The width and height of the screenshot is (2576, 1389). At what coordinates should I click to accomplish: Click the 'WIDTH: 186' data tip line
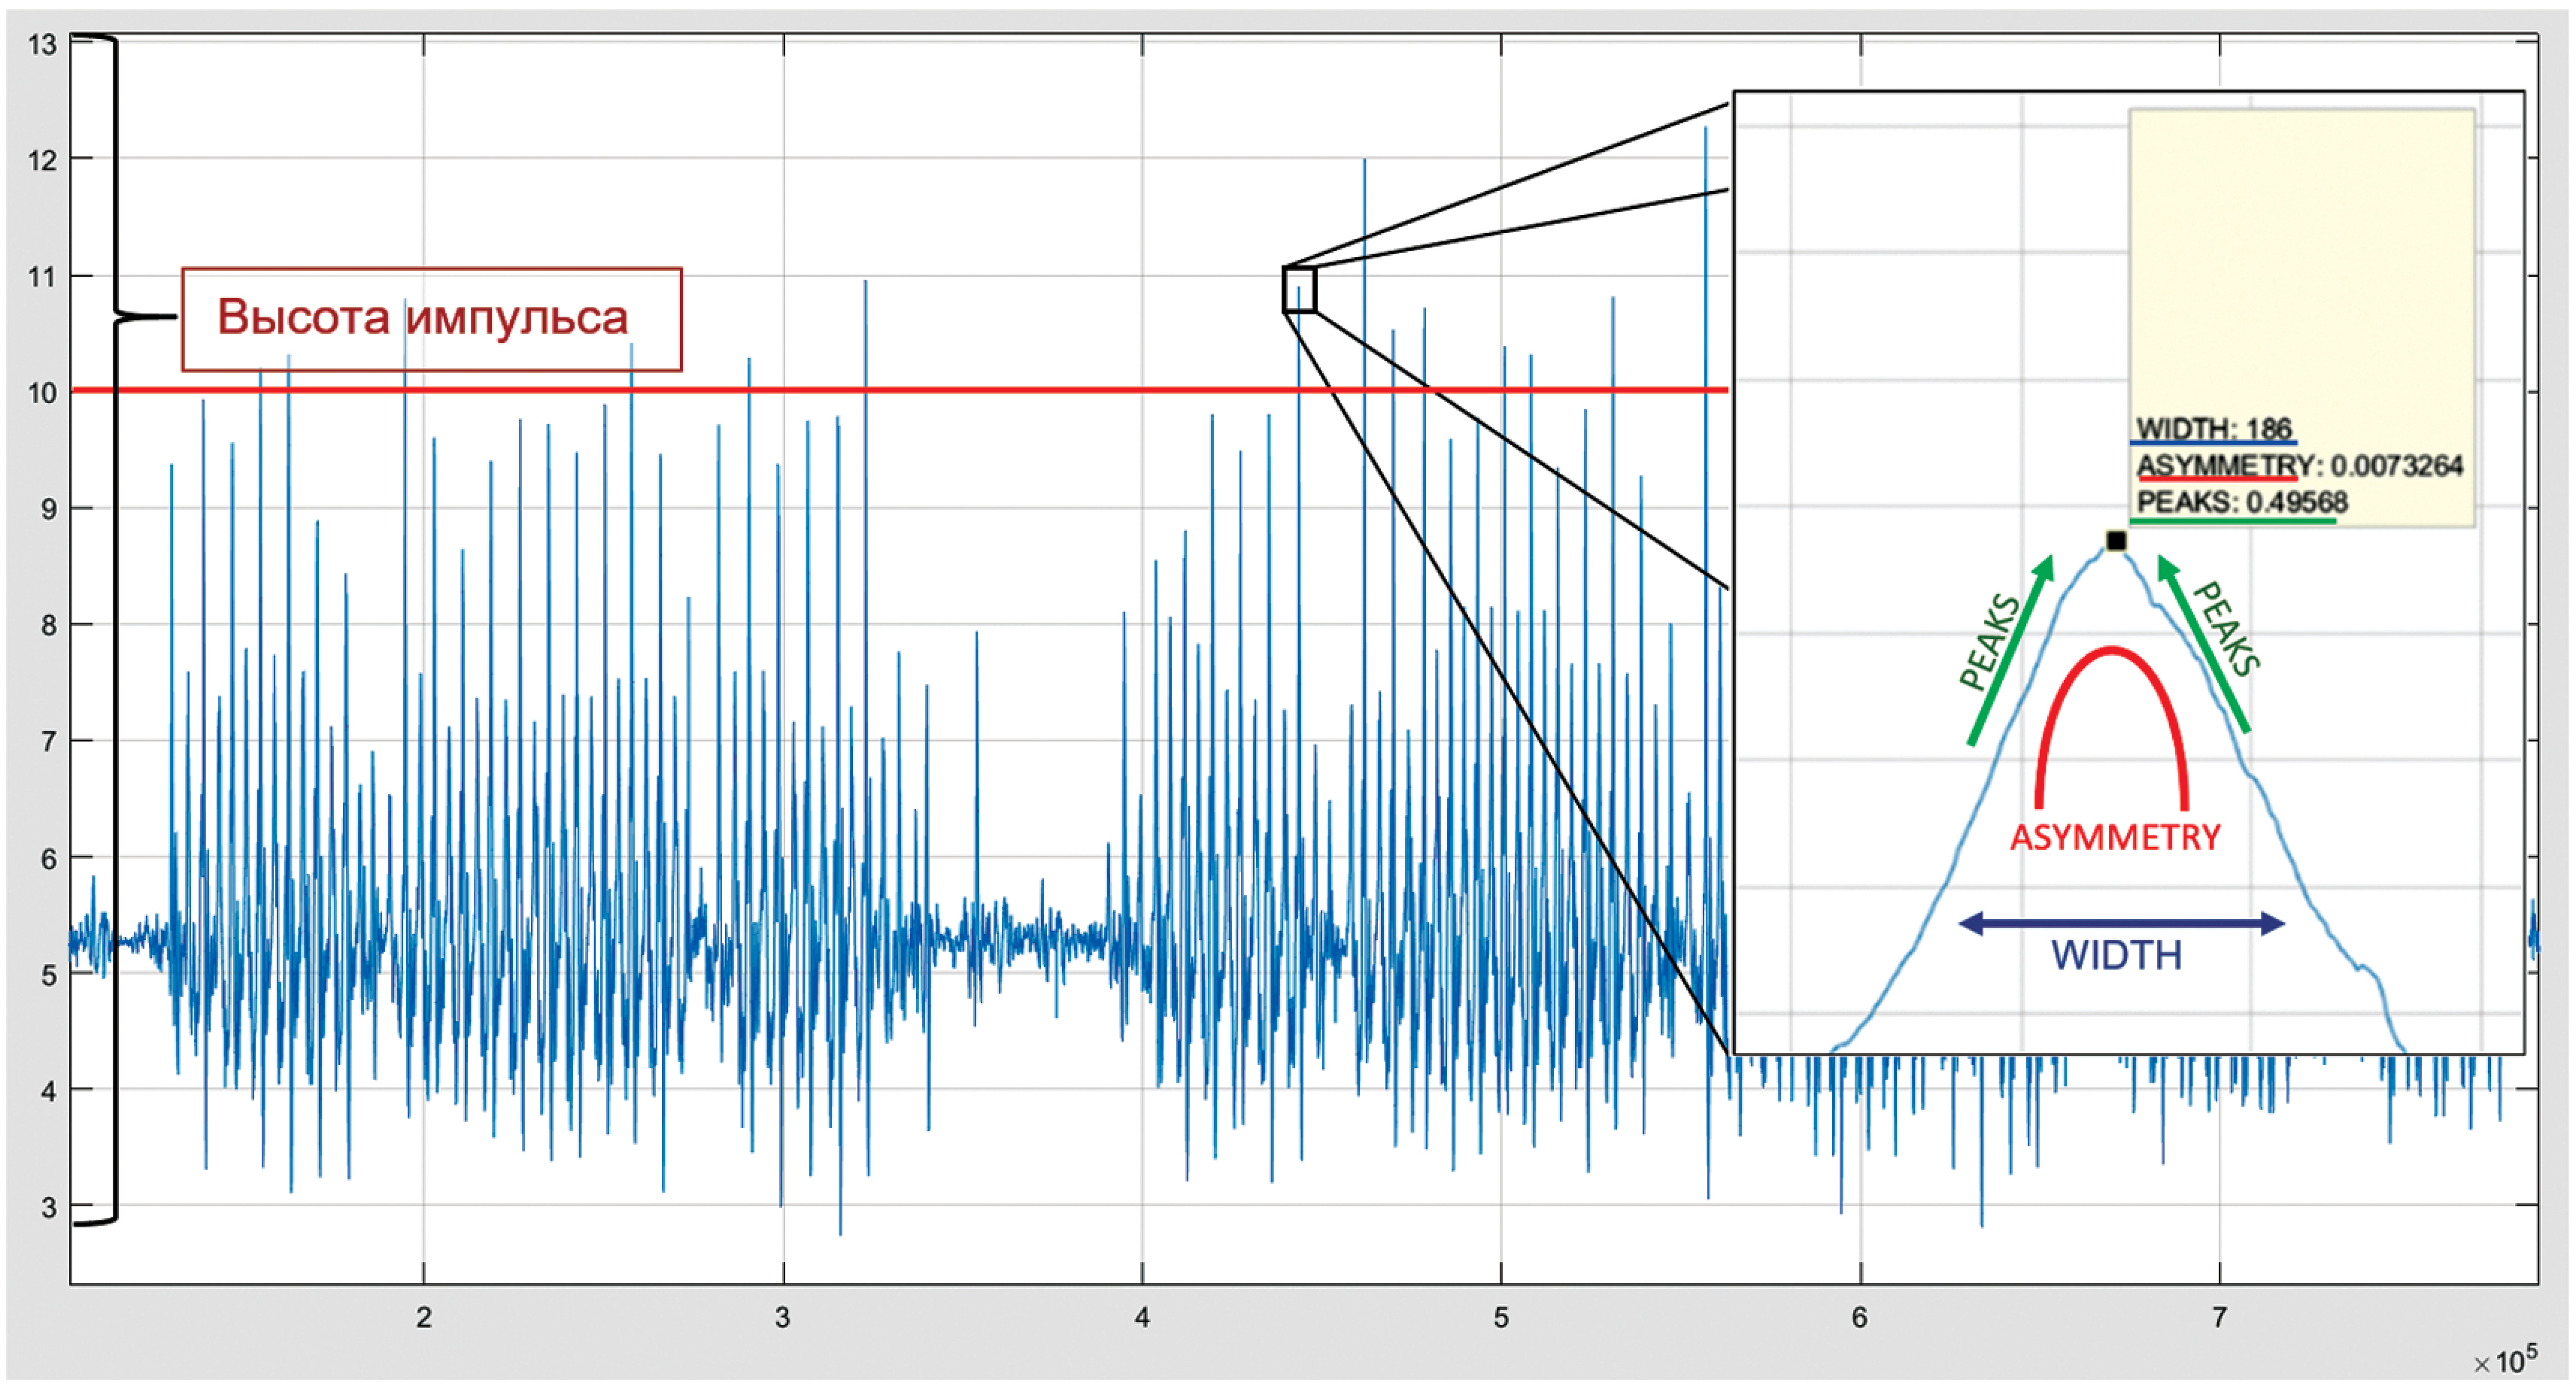pyautogui.click(x=2214, y=428)
